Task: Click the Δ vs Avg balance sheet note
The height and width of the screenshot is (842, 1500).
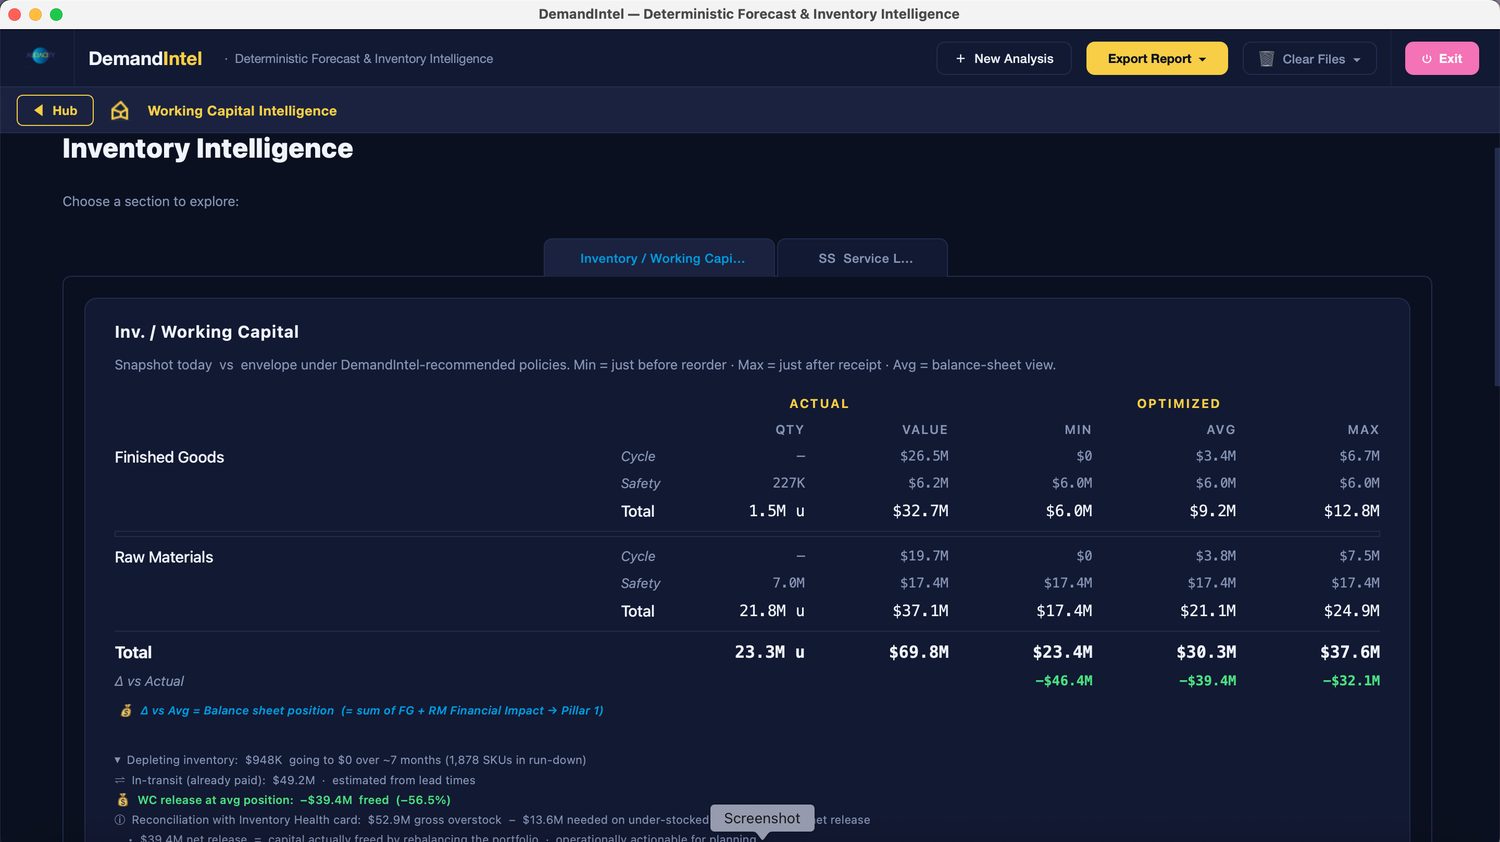Action: click(371, 711)
